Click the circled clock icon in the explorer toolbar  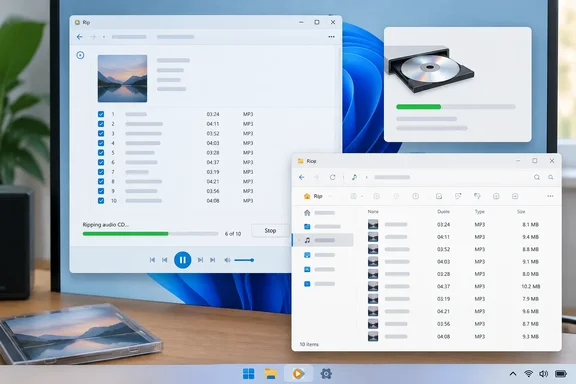(415, 196)
